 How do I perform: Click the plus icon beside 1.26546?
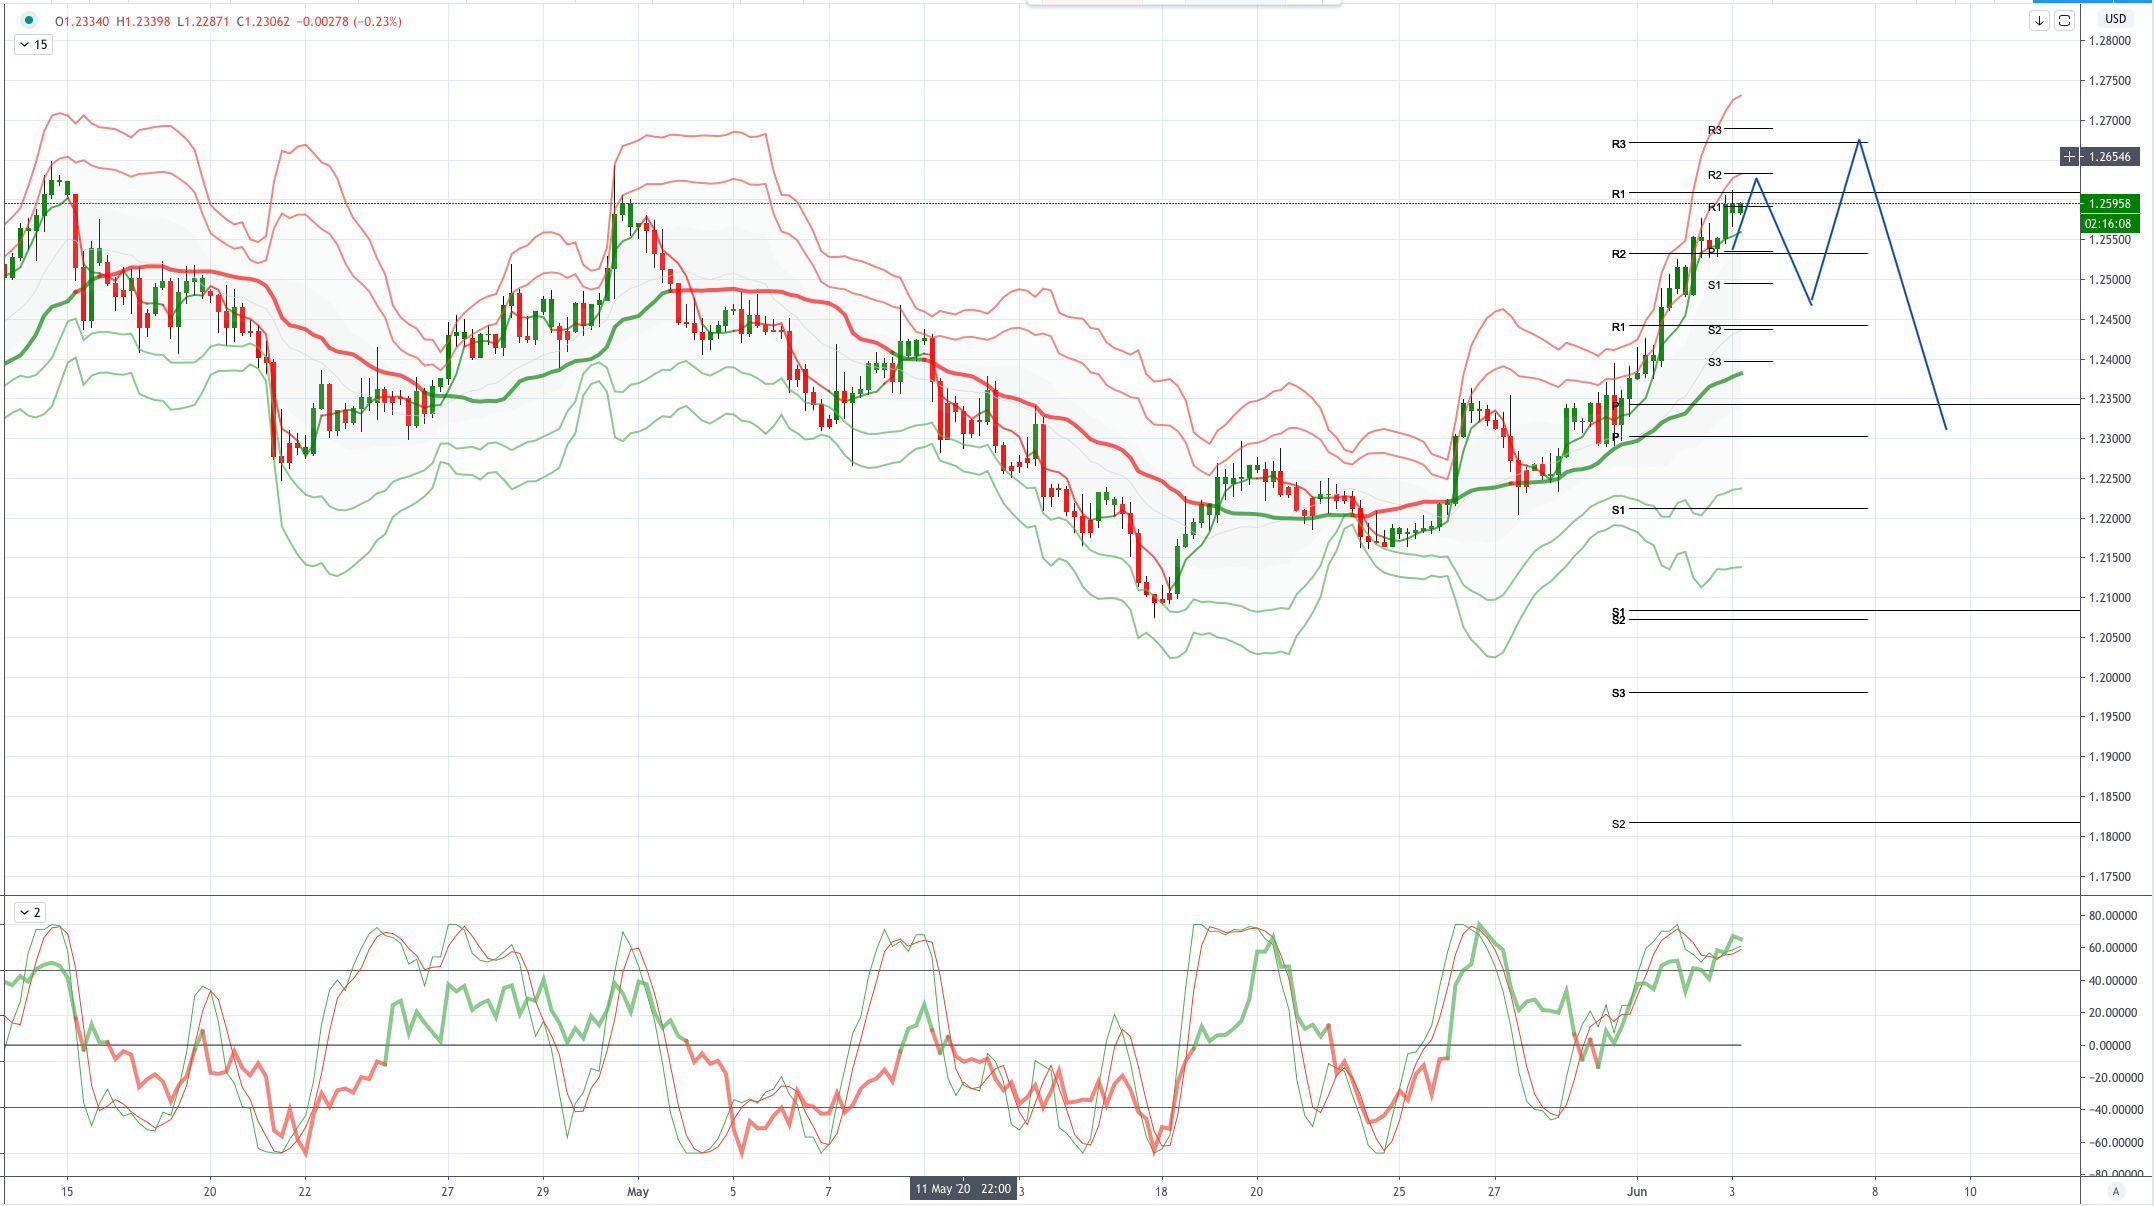(x=2069, y=156)
